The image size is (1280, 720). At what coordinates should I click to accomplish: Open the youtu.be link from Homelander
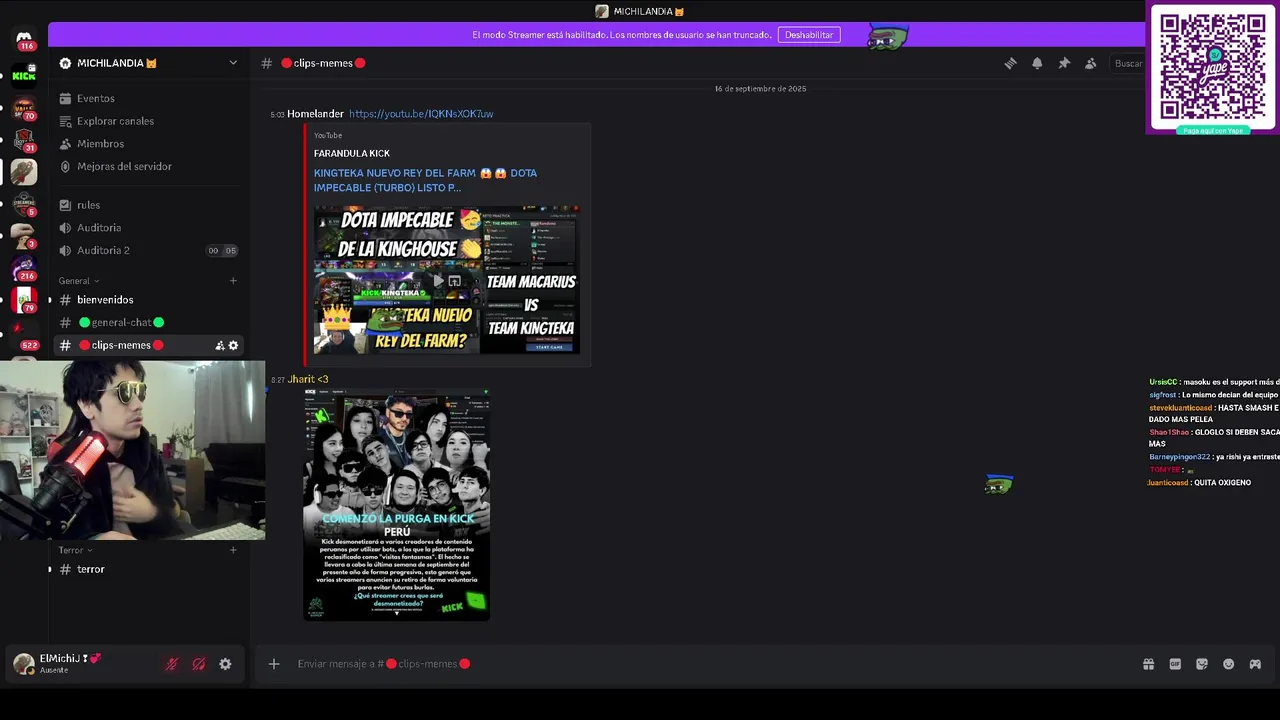[x=421, y=114]
